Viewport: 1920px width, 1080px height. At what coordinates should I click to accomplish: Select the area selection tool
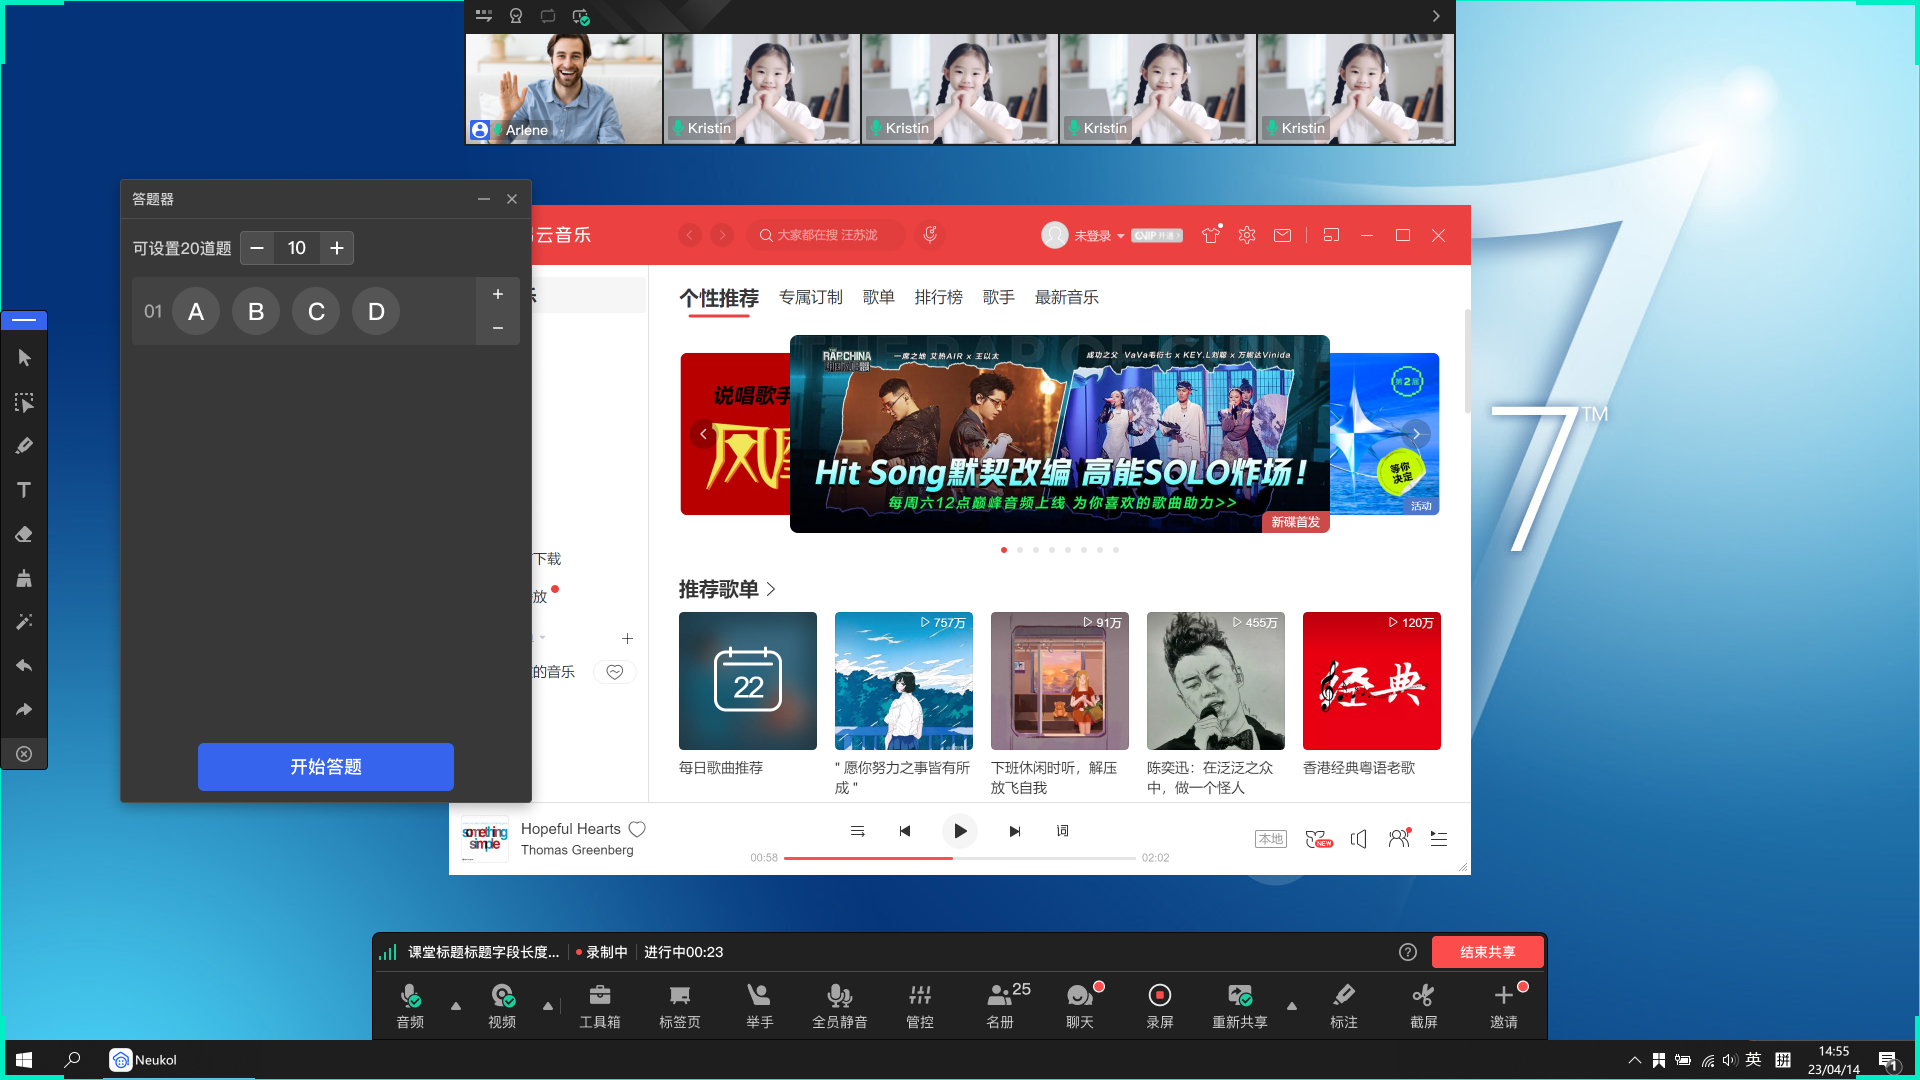[24, 403]
